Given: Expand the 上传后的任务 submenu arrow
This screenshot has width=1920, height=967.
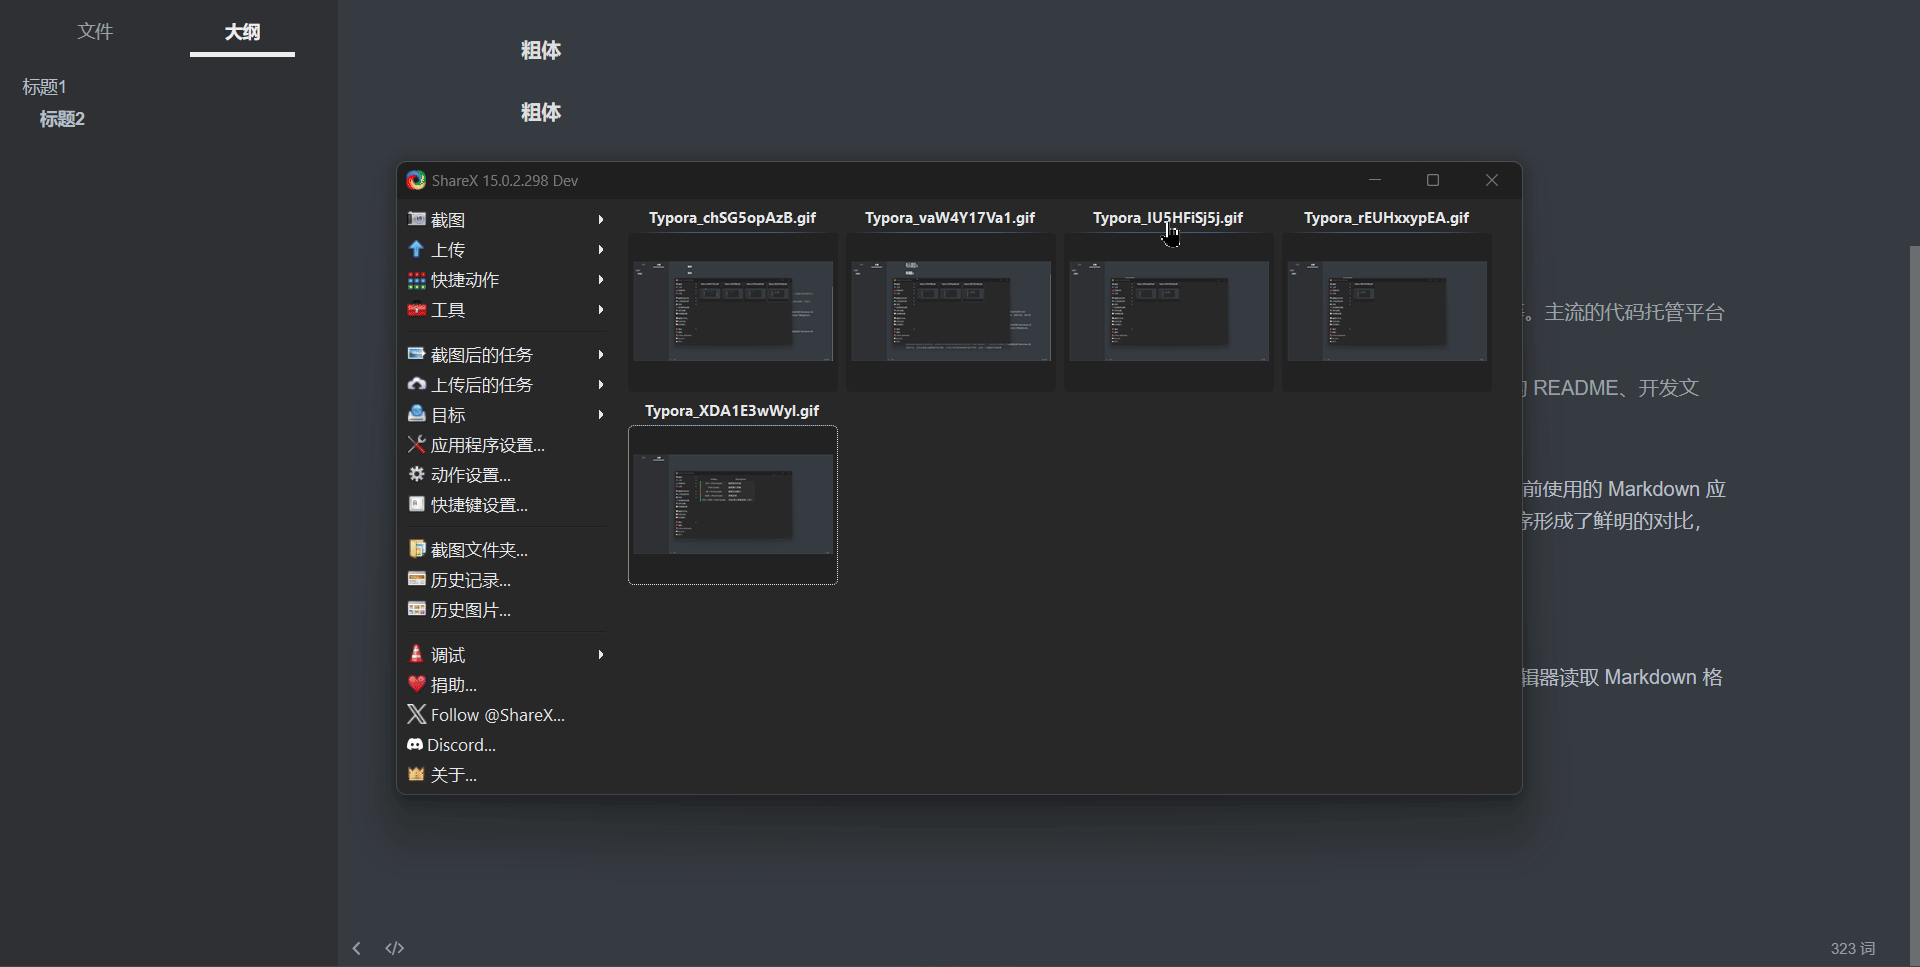Looking at the screenshot, I should coord(601,384).
